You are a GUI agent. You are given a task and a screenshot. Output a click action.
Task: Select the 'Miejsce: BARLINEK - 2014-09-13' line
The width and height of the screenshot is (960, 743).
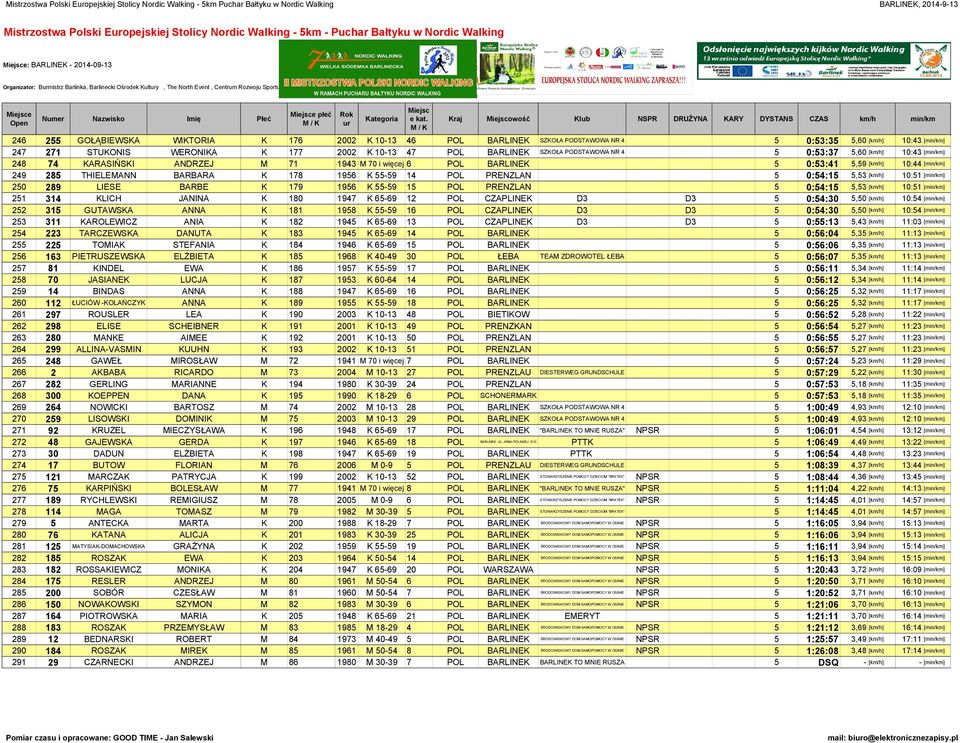coord(58,65)
